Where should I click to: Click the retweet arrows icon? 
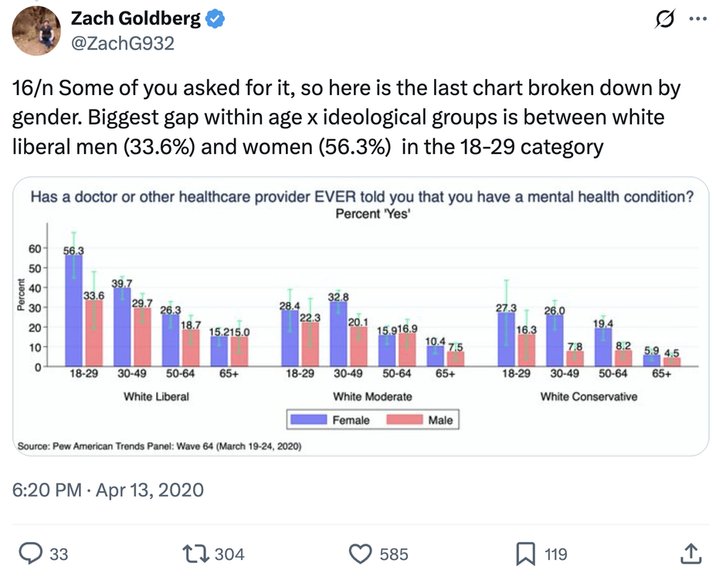coord(195,554)
